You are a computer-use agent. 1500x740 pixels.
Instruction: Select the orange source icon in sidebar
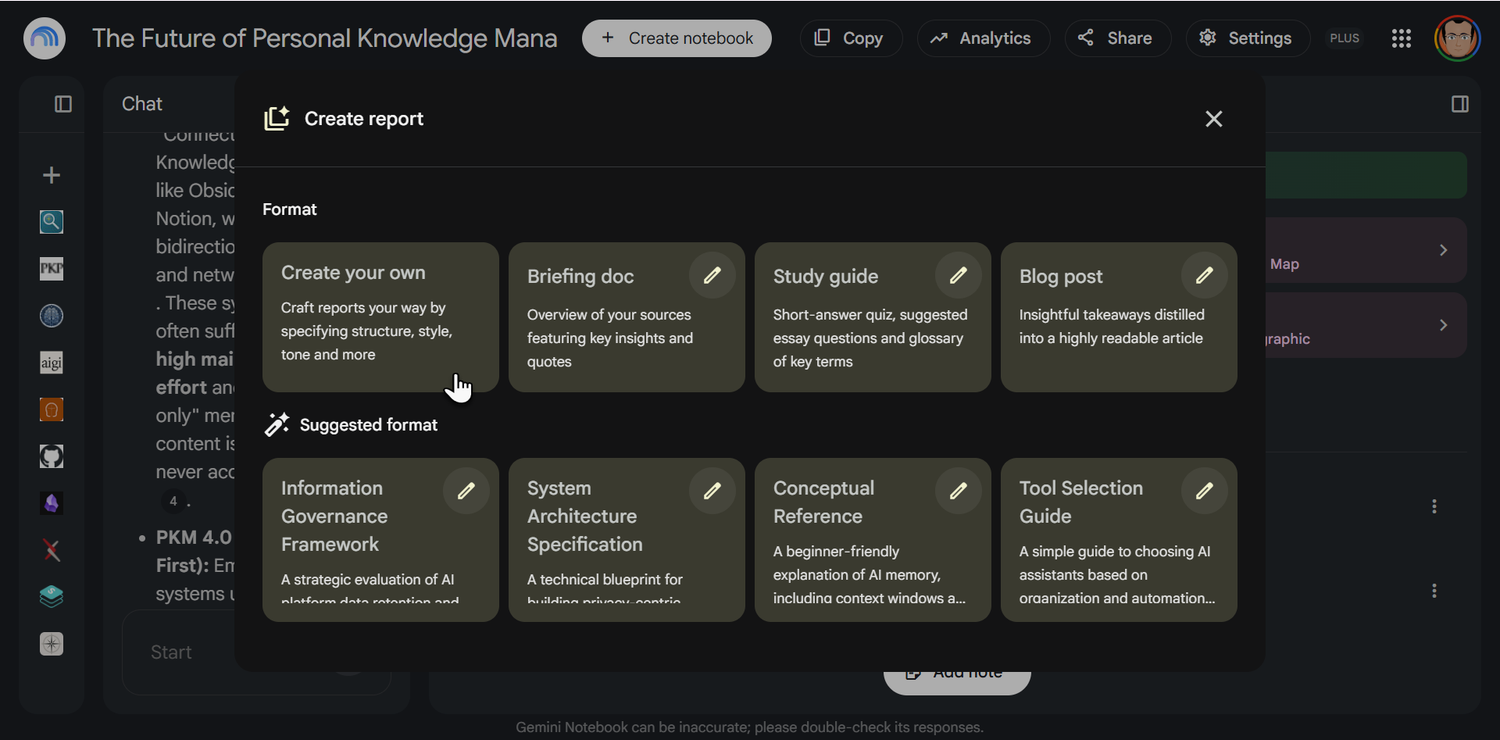51,410
